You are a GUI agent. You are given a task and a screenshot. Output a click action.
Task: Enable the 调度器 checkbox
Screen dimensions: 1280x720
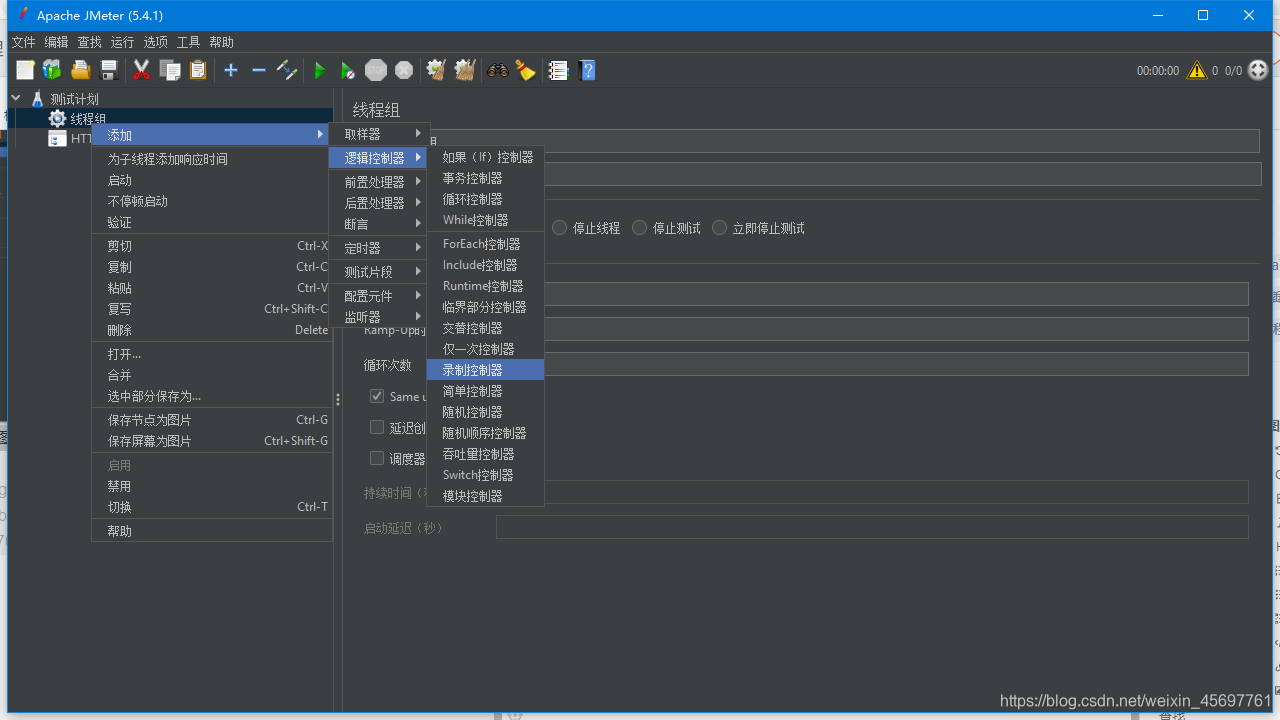click(x=377, y=458)
